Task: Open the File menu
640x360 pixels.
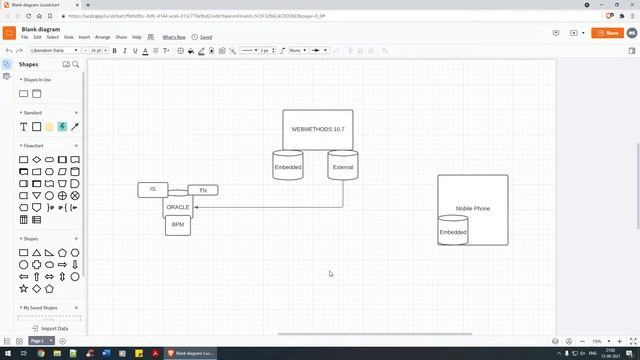Action: point(25,37)
